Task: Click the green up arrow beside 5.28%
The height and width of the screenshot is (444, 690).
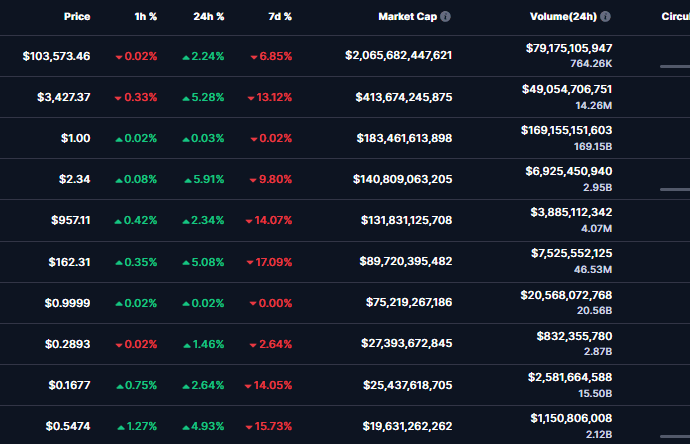Action: (186, 98)
